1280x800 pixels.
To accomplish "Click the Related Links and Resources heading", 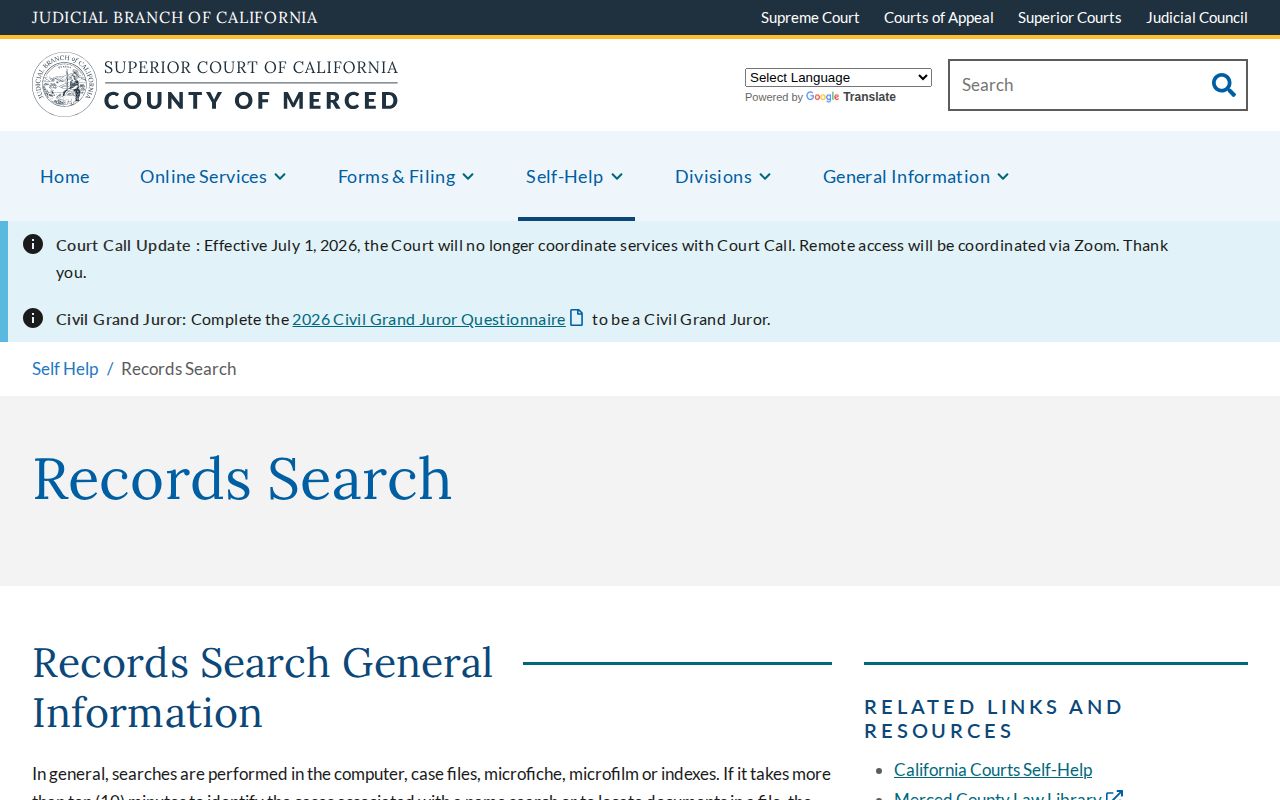I will click(994, 719).
